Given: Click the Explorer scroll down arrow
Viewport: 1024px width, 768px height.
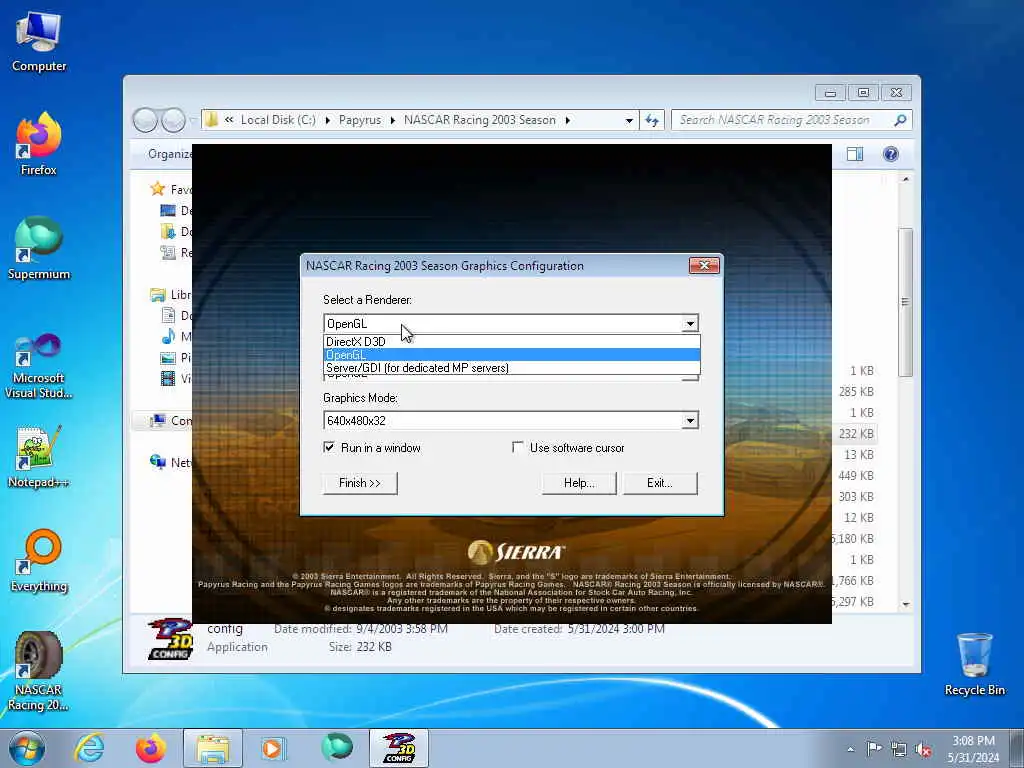Looking at the screenshot, I should tap(905, 604).
